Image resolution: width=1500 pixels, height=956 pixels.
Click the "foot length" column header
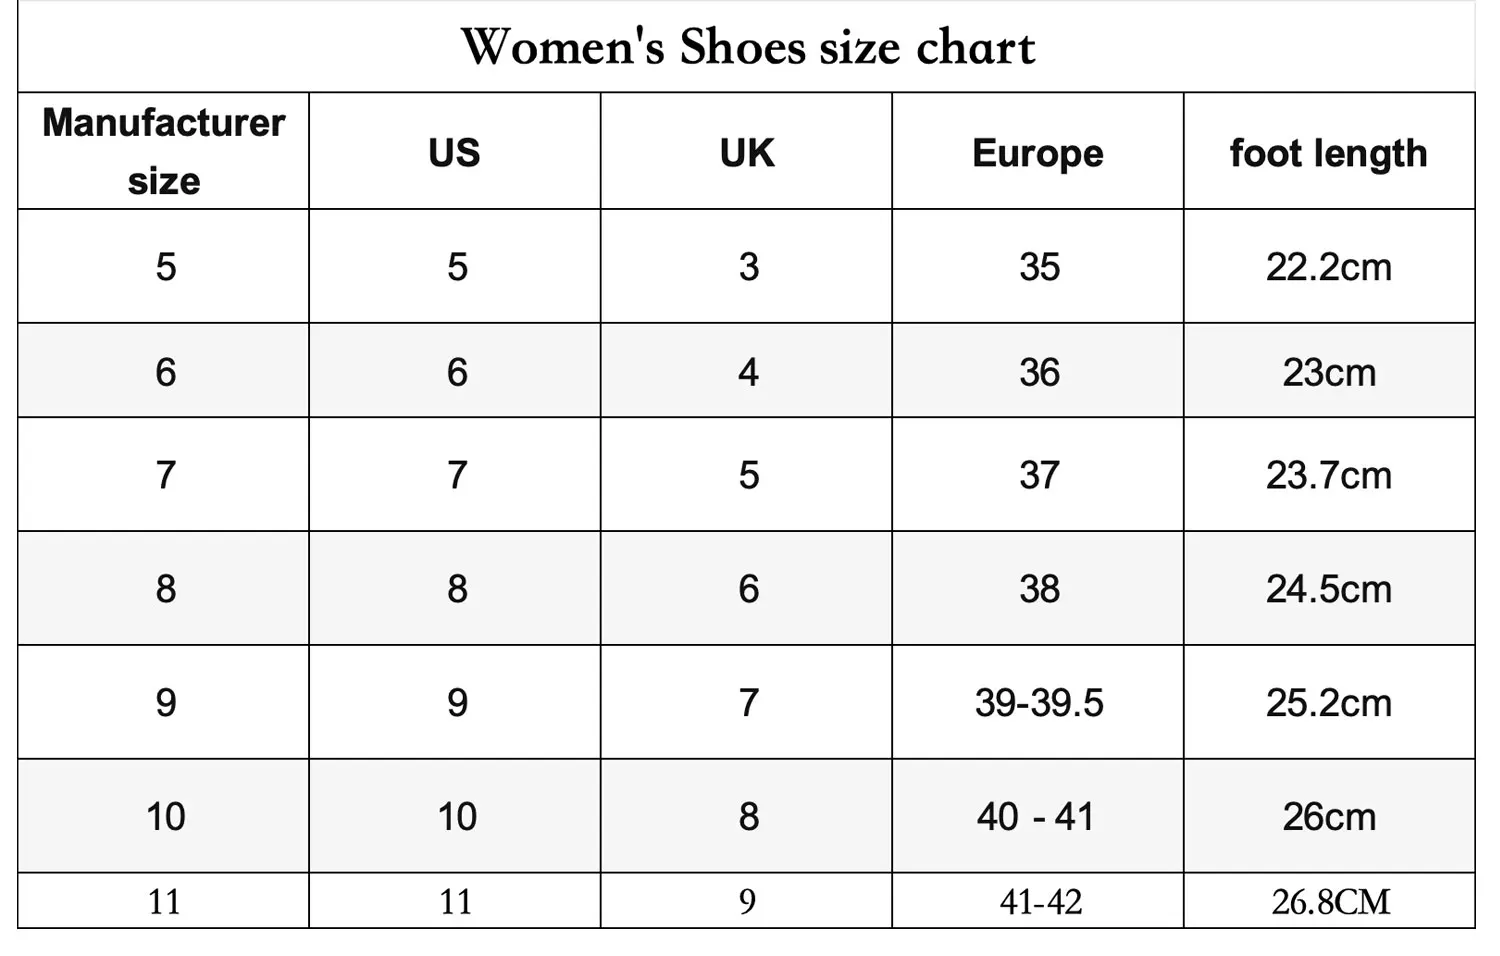[x=1328, y=153]
